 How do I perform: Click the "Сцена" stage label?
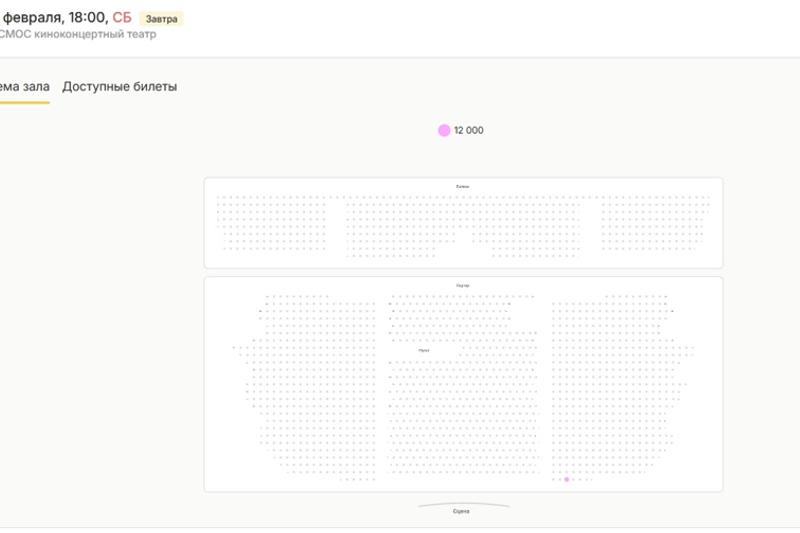461,511
